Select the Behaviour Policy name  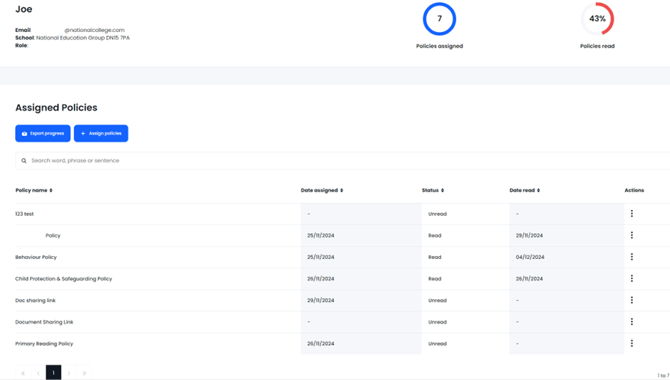click(x=36, y=257)
